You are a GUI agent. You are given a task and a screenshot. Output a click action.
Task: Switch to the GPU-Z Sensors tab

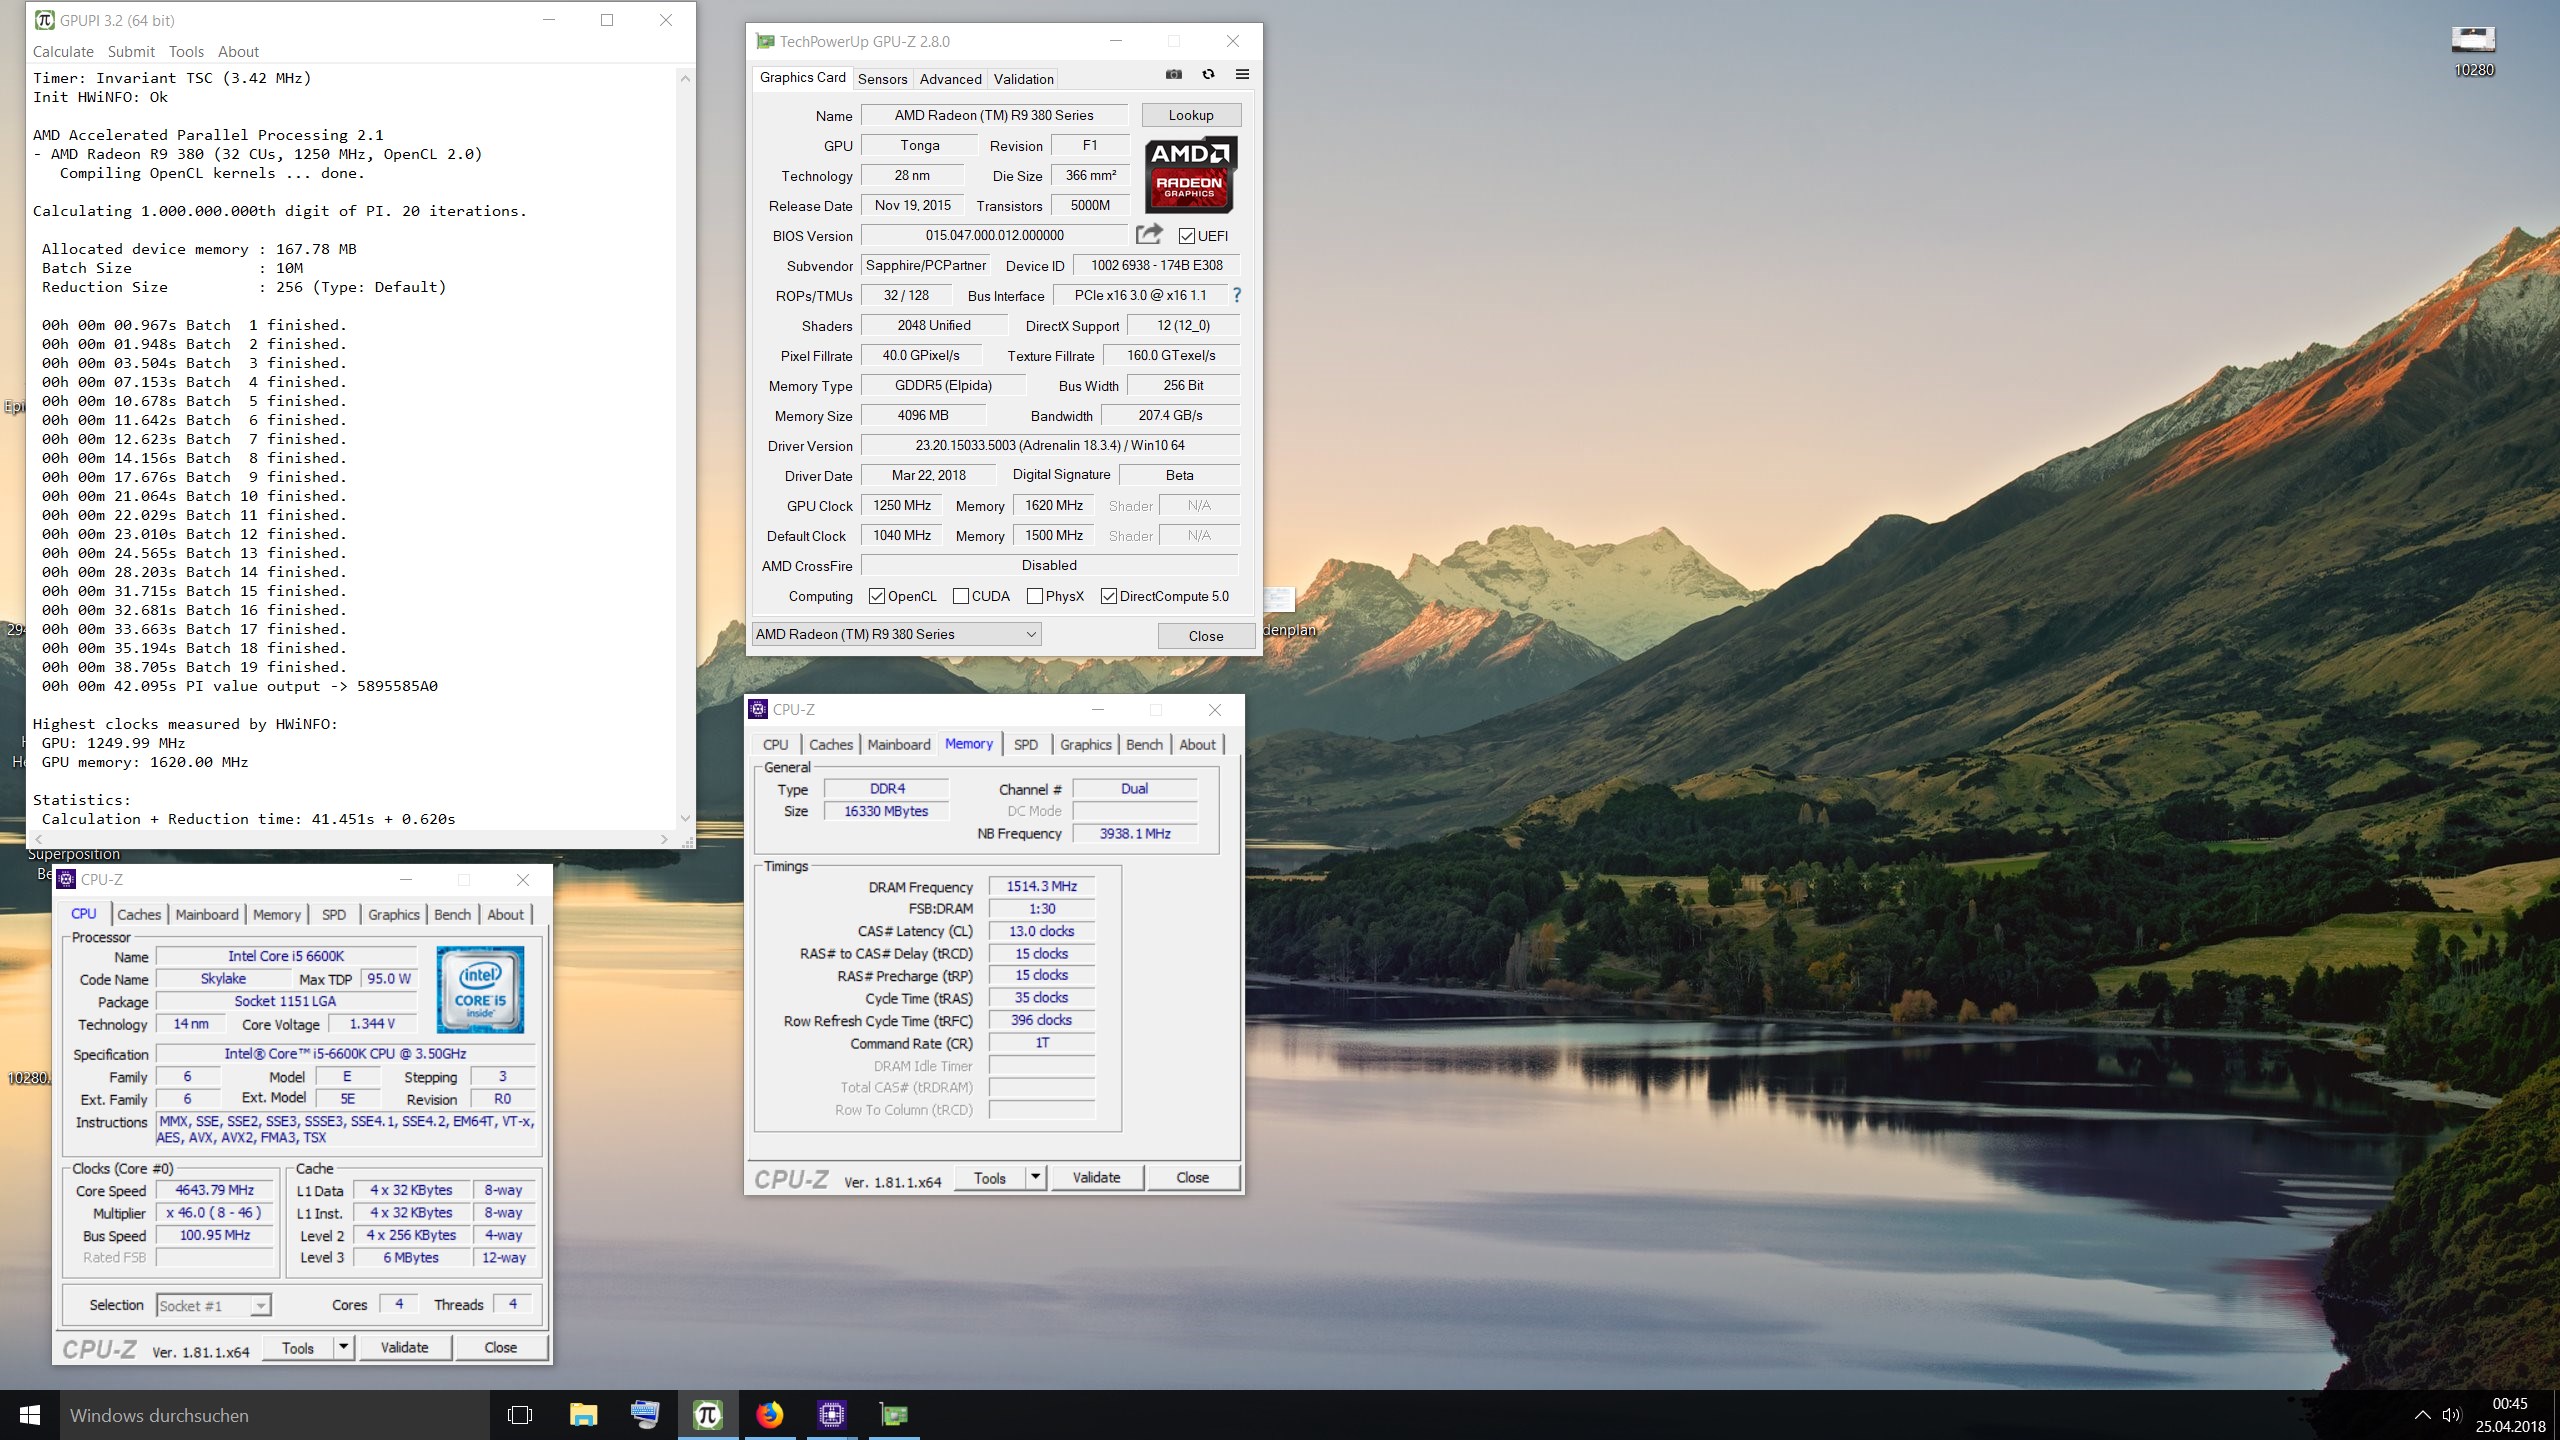click(883, 79)
